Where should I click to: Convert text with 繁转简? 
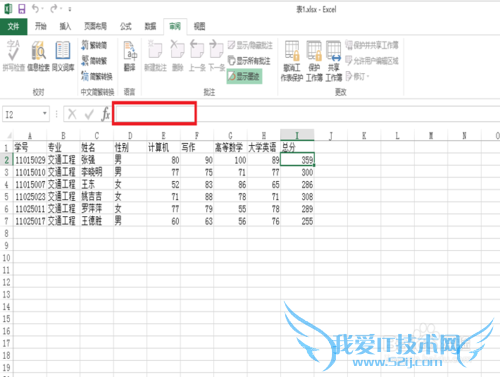pyautogui.click(x=94, y=45)
